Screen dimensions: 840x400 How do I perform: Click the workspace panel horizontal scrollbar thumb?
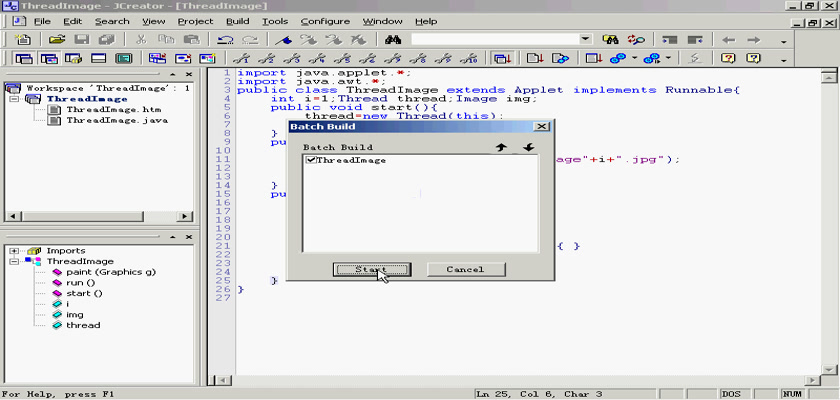click(x=83, y=216)
